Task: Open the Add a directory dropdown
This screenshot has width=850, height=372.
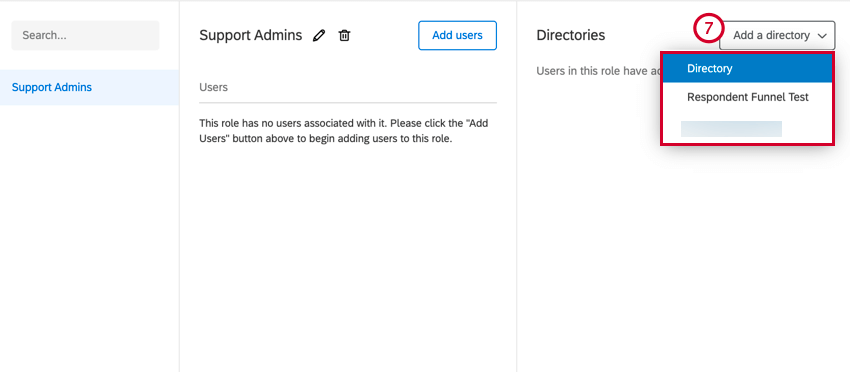Action: (x=777, y=35)
